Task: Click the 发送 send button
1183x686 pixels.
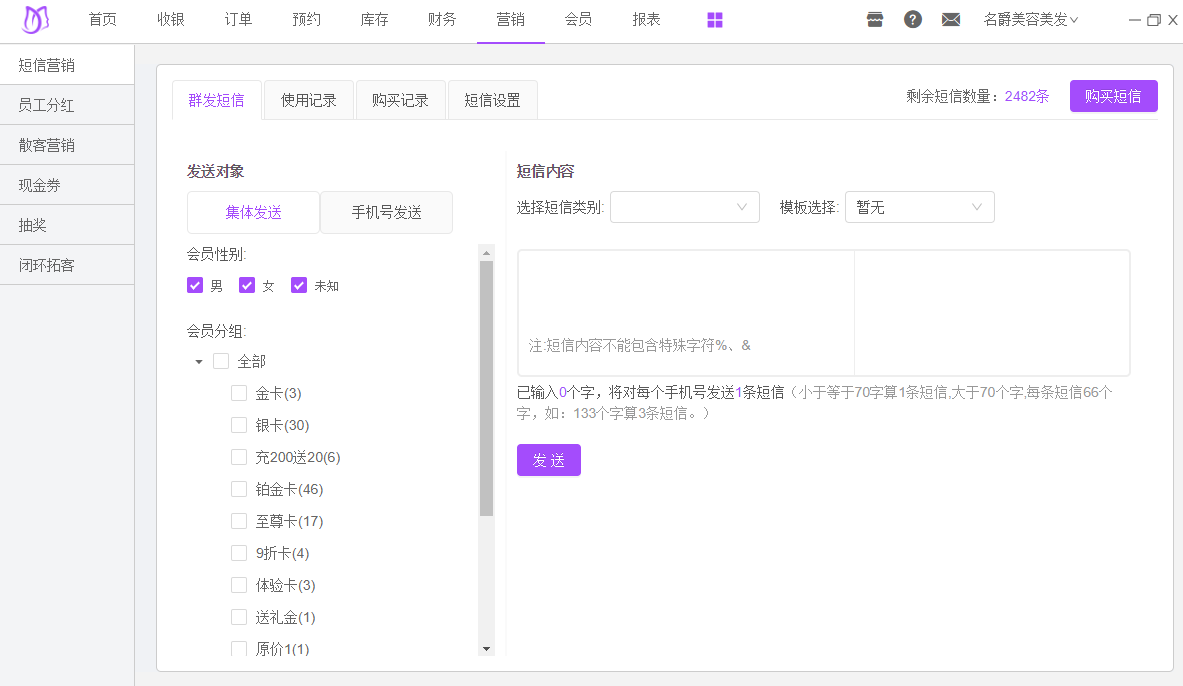Action: 548,460
